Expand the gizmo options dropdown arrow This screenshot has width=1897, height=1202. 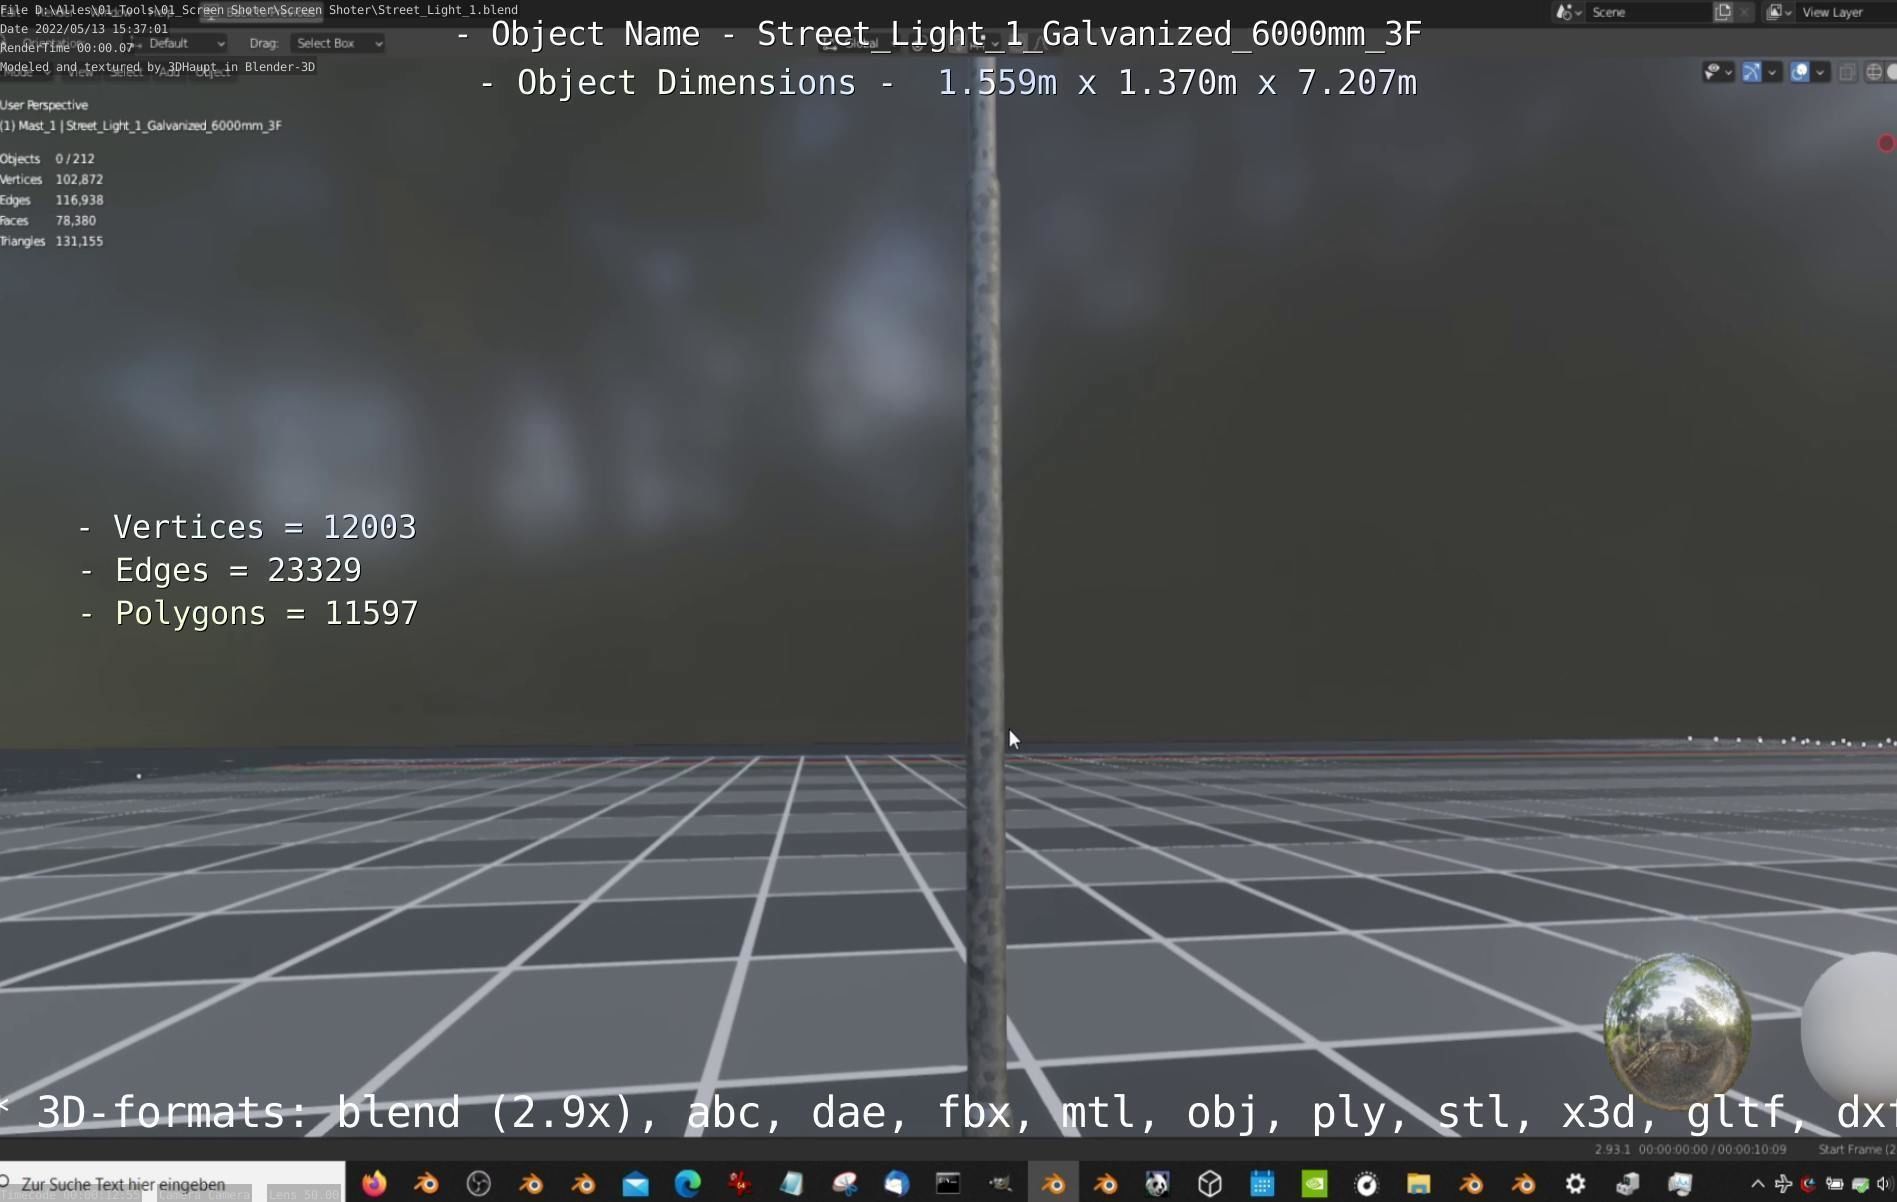click(x=1772, y=72)
